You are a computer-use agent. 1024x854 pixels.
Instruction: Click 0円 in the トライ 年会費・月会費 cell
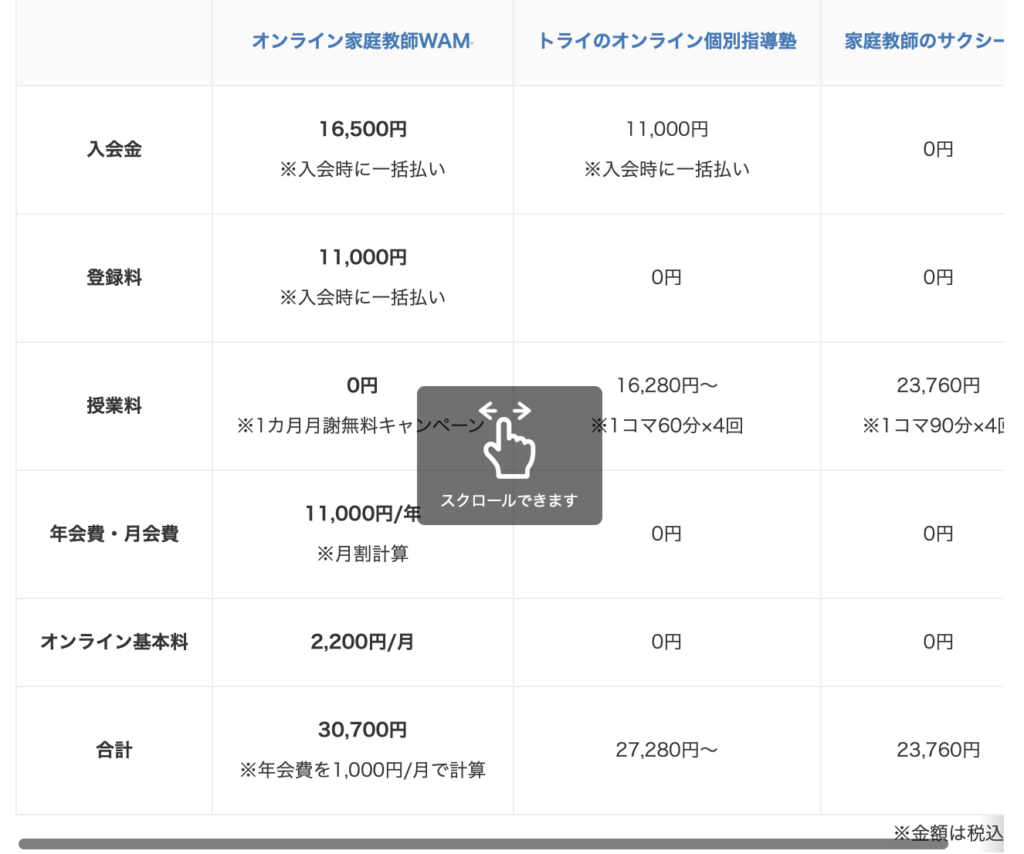pyautogui.click(x=666, y=533)
